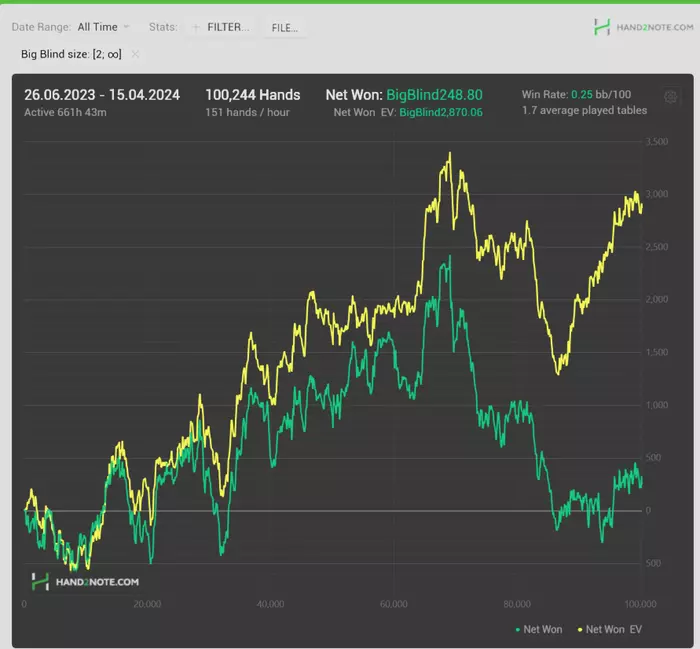This screenshot has width=700, height=649.
Task: Toggle Net Won series in legend
Action: coord(538,629)
